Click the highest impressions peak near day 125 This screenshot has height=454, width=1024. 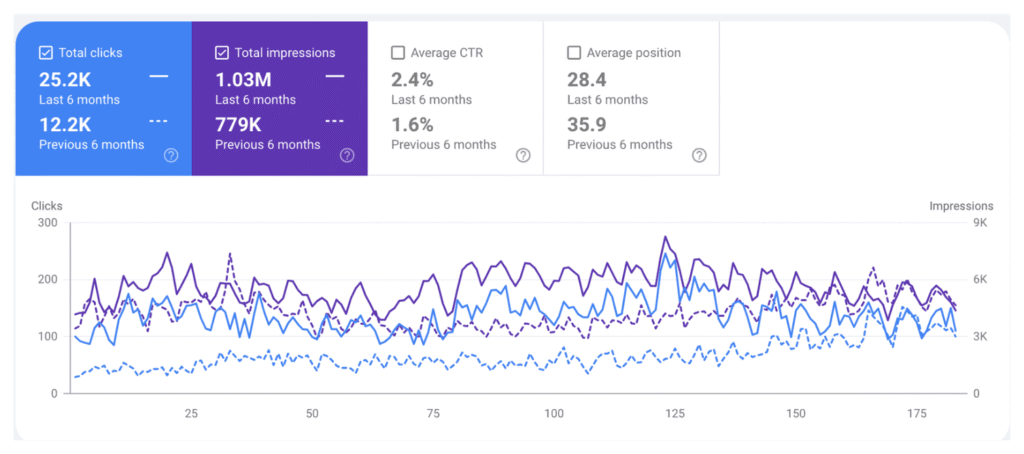tap(665, 237)
